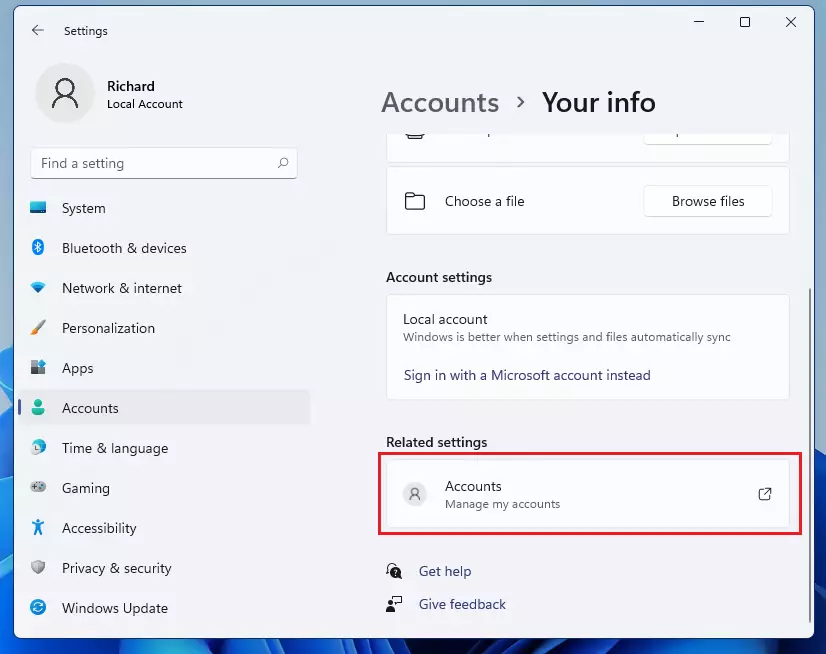The image size is (826, 654).
Task: Click the search magnifier icon
Action: pos(283,163)
